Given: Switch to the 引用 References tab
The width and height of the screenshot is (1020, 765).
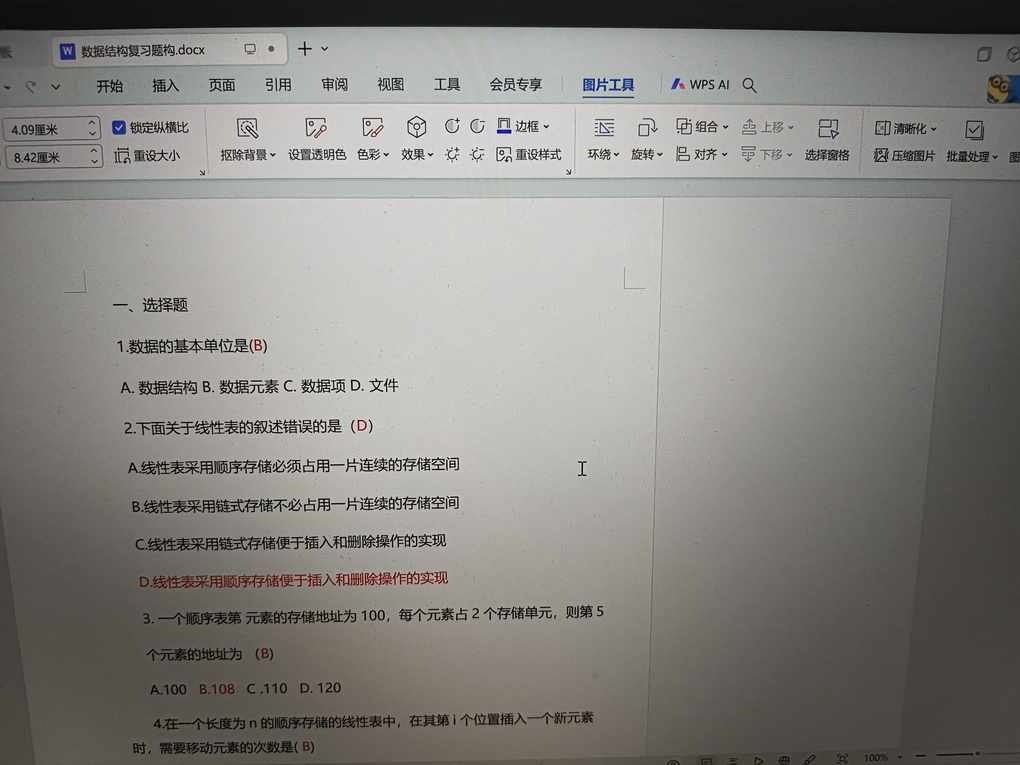Looking at the screenshot, I should click(x=278, y=85).
